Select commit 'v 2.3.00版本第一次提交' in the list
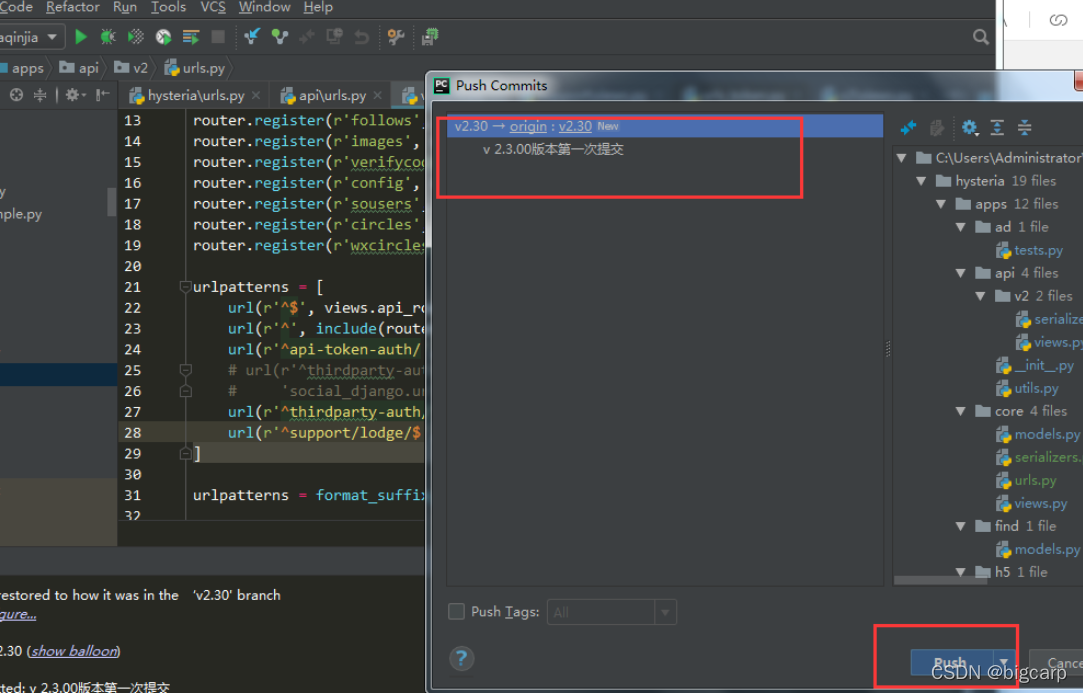The width and height of the screenshot is (1083, 693). point(553,149)
